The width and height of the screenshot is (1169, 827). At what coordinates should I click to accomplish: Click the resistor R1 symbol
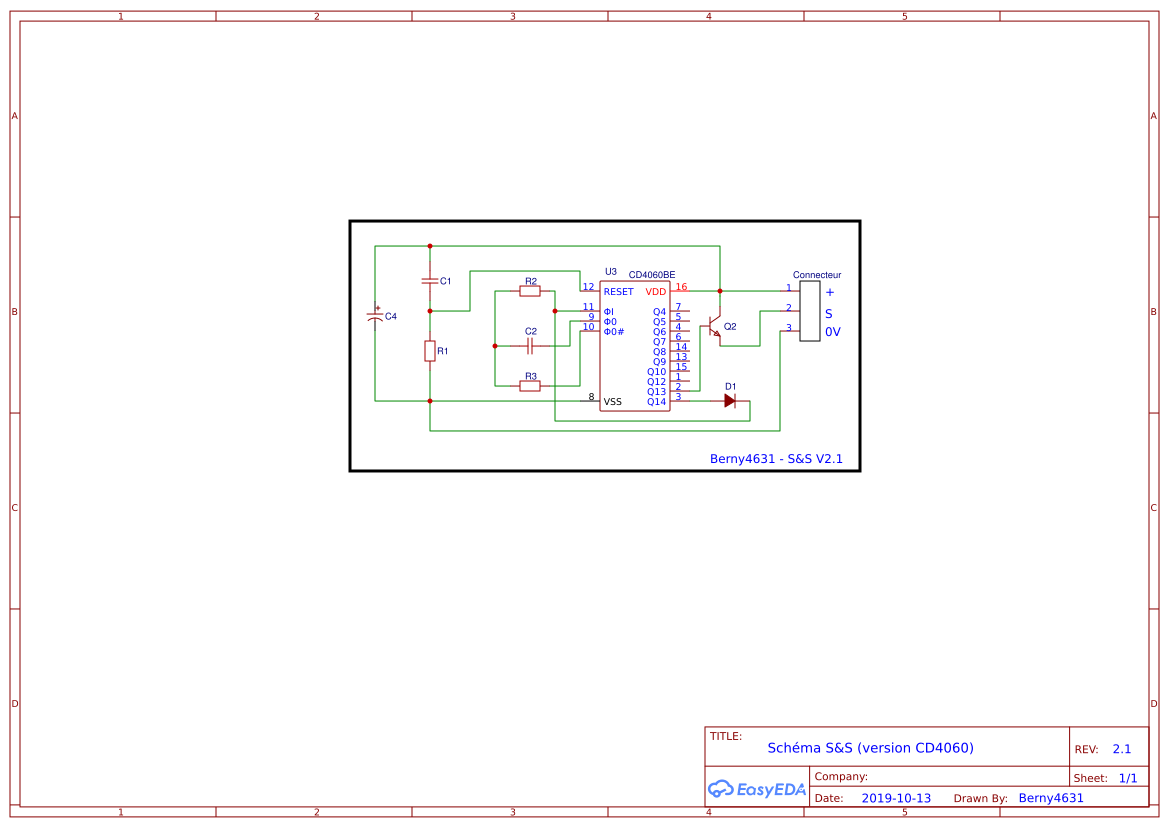[x=430, y=351]
